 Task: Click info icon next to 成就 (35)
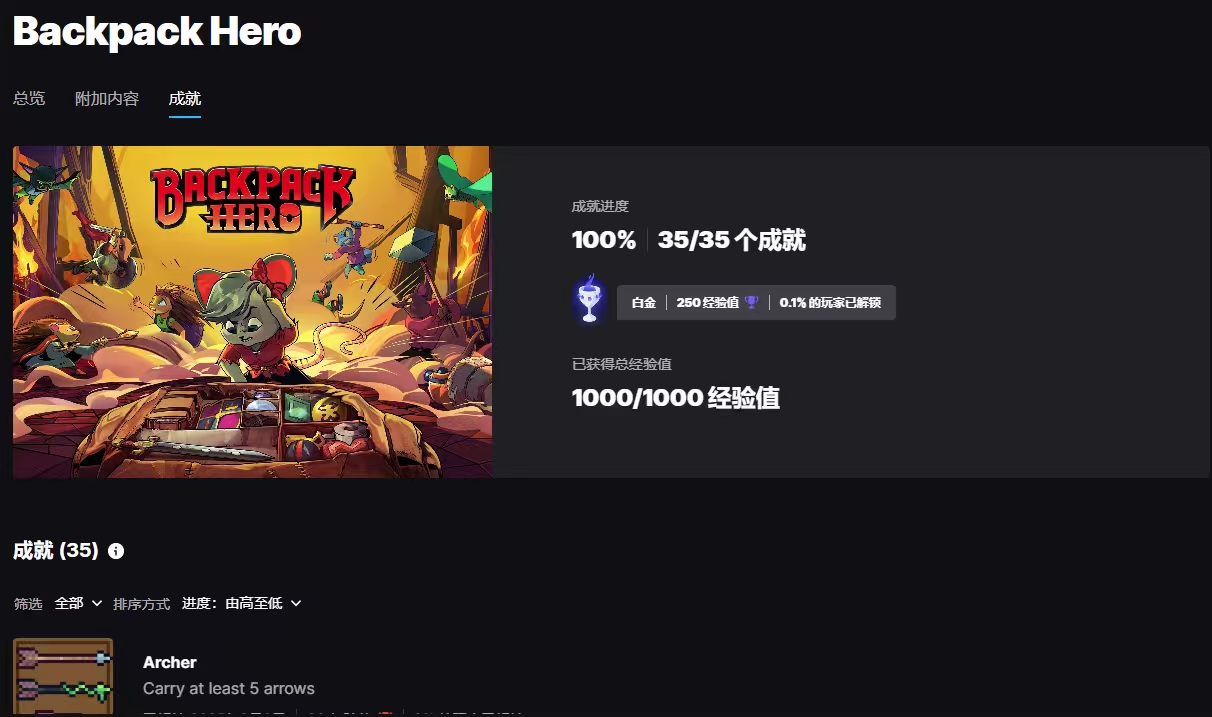coord(116,551)
